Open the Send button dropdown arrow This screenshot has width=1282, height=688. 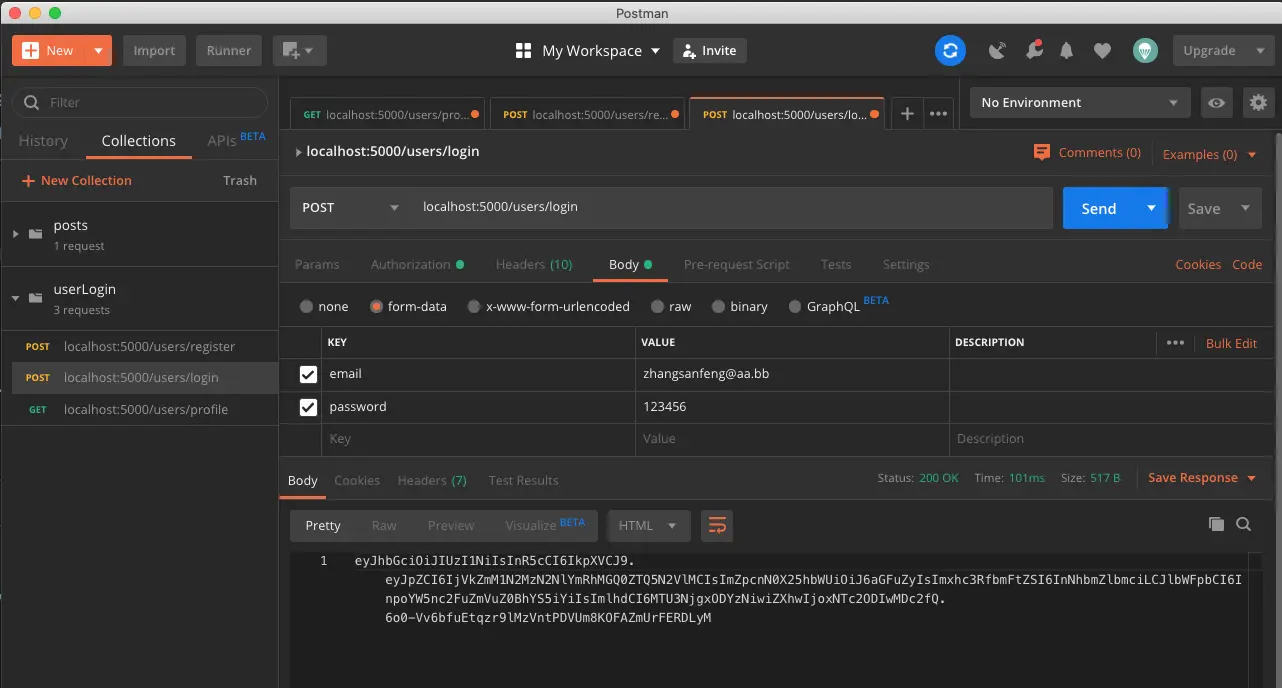pyautogui.click(x=1151, y=207)
